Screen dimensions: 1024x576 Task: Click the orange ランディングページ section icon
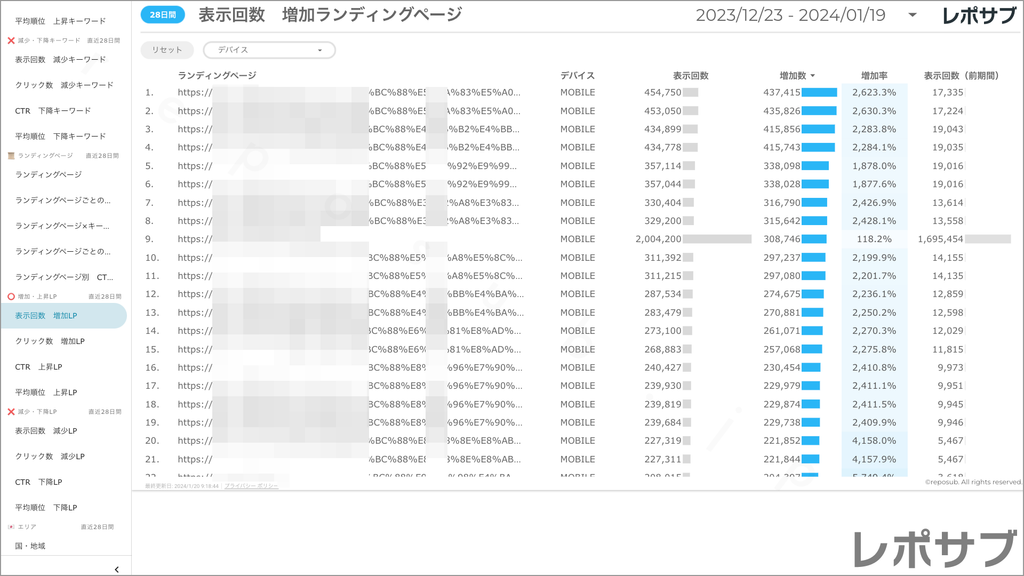click(13, 155)
